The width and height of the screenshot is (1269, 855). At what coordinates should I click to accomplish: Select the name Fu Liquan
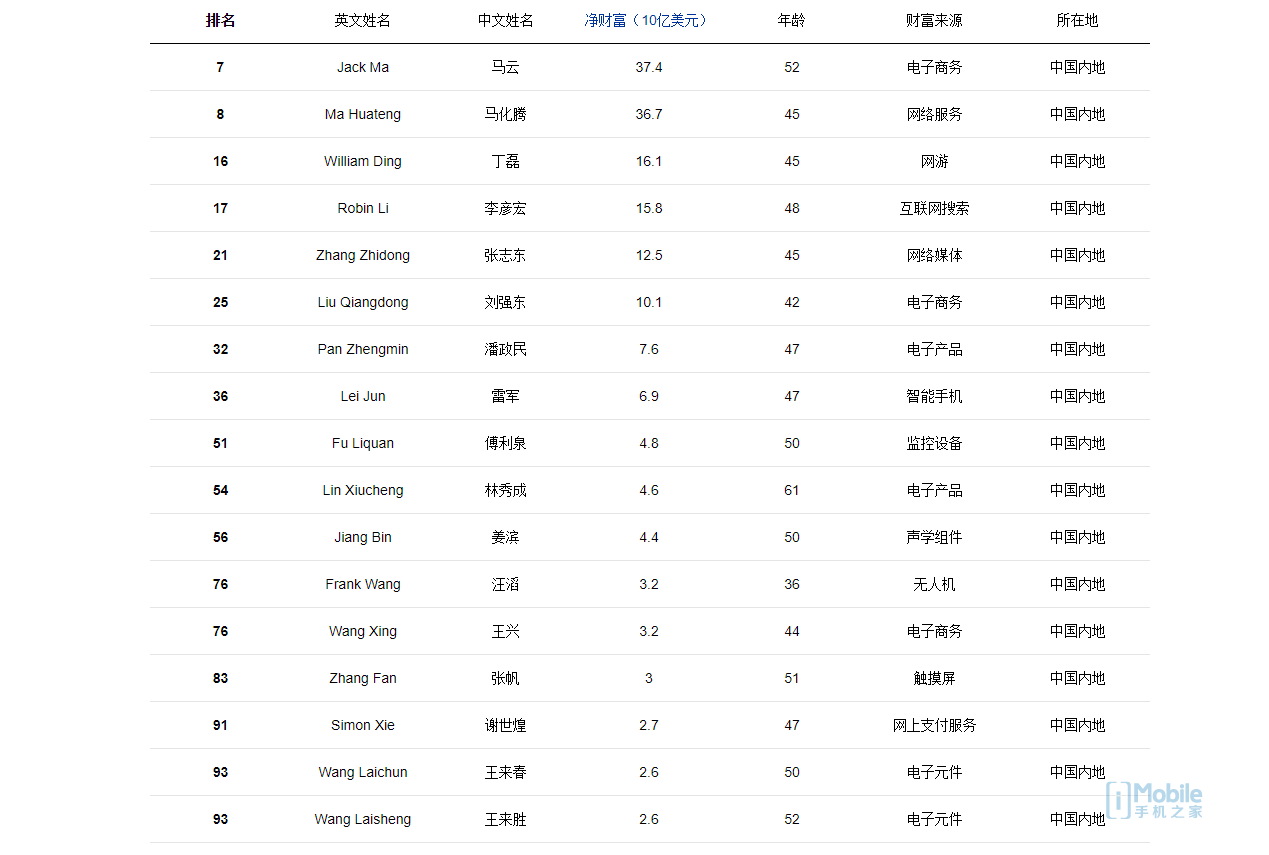(x=363, y=443)
